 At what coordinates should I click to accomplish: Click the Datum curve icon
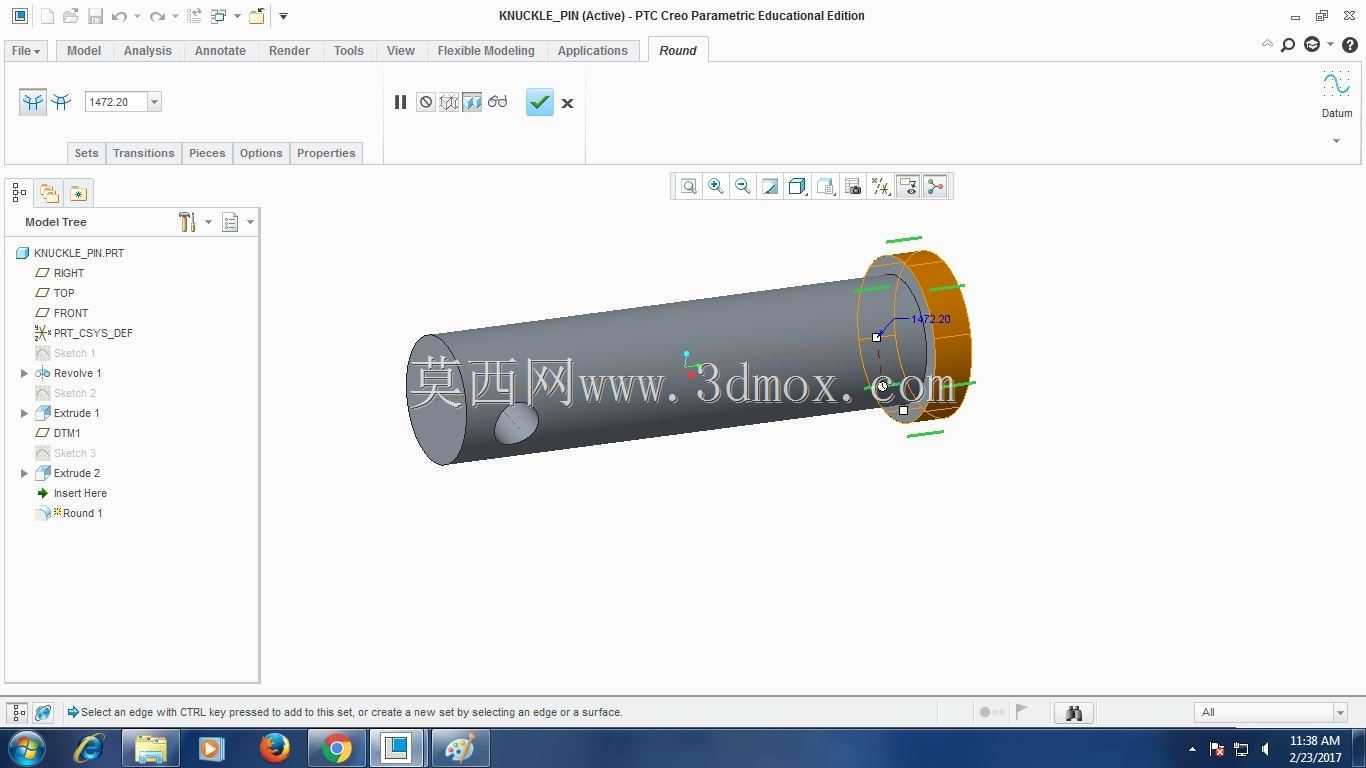click(1336, 85)
